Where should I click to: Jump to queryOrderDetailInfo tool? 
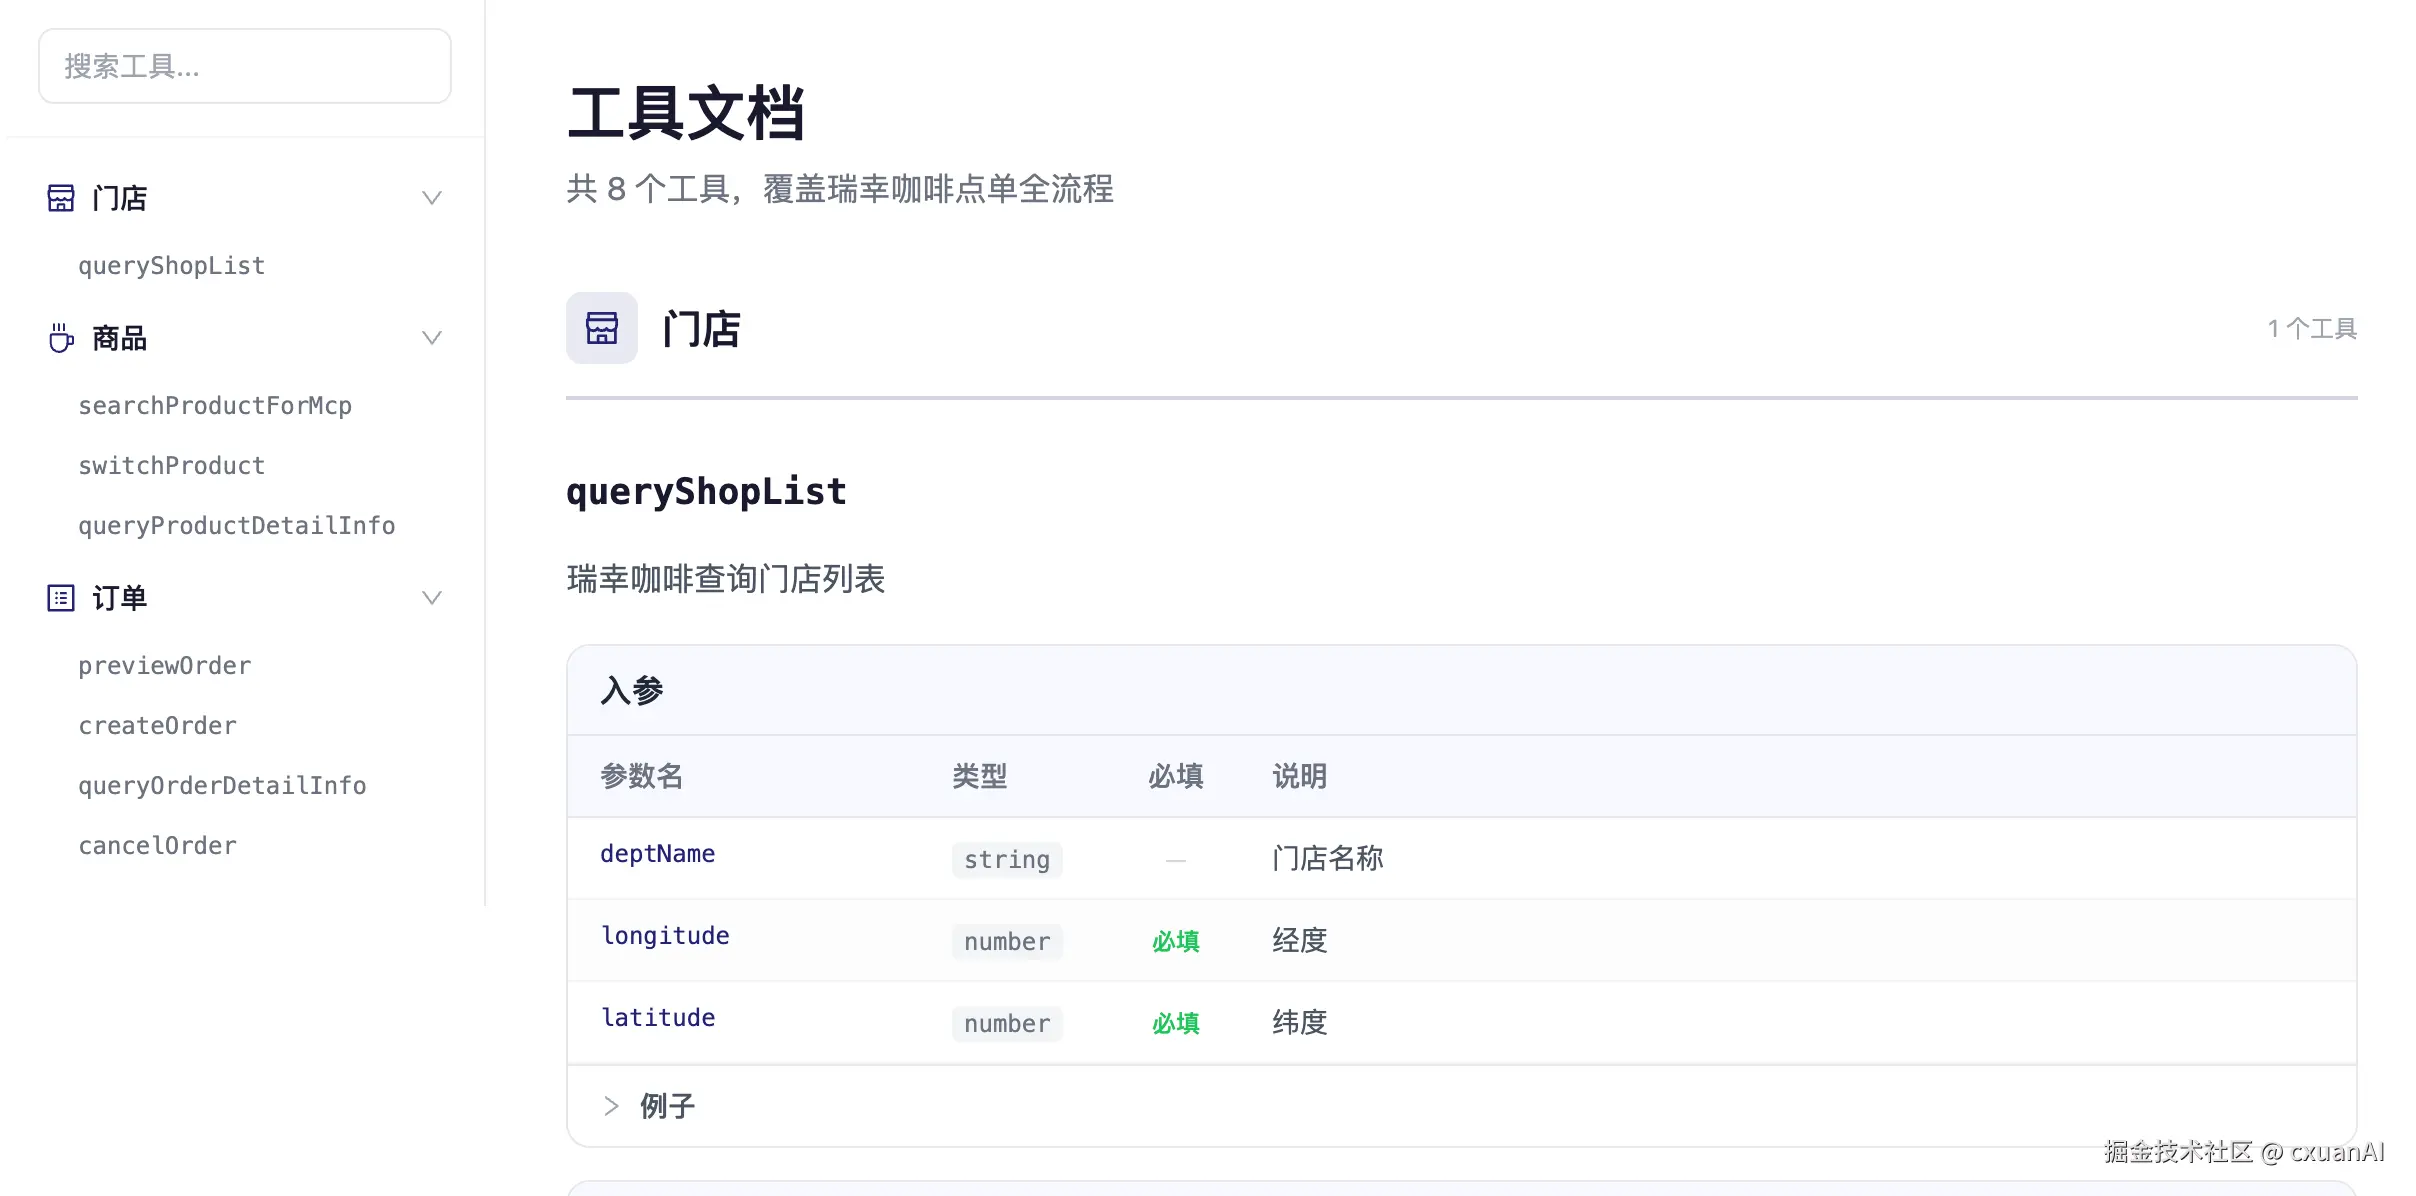click(x=222, y=786)
